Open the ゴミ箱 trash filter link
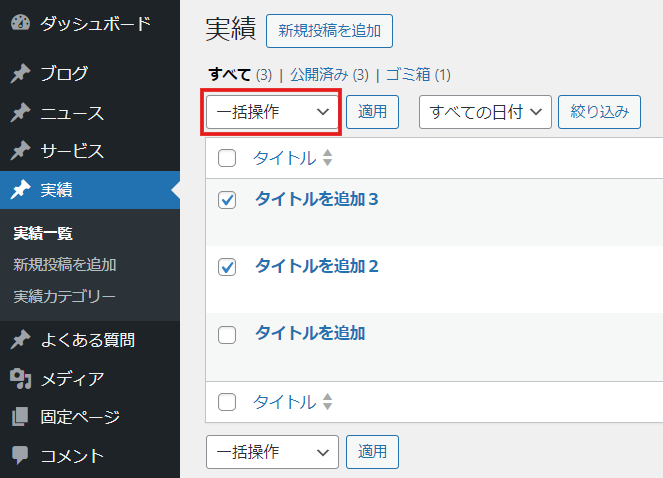Screen dimensions: 663x478 (x=408, y=75)
